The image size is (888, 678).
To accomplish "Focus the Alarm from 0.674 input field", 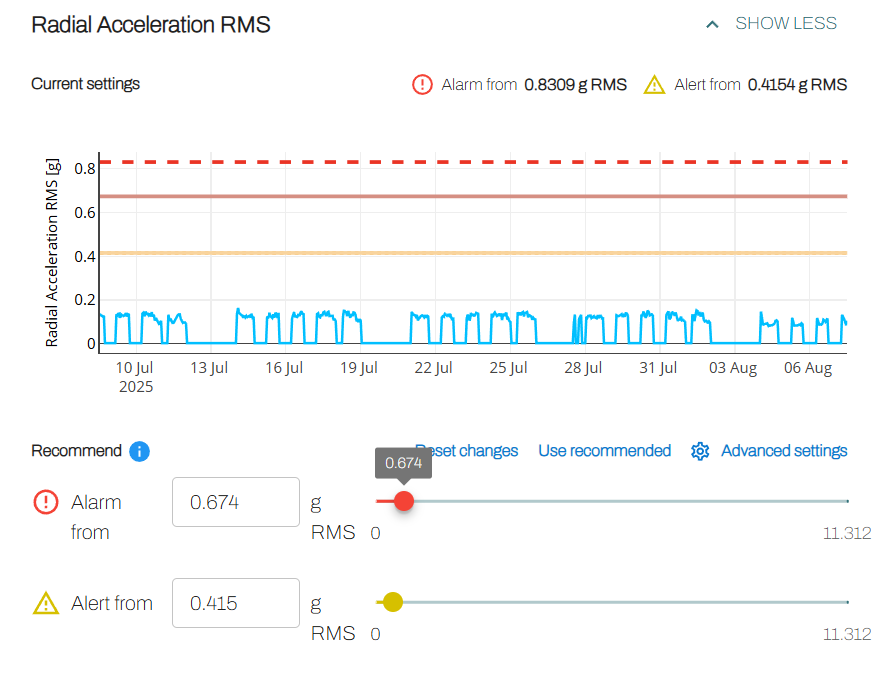I will click(236, 502).
